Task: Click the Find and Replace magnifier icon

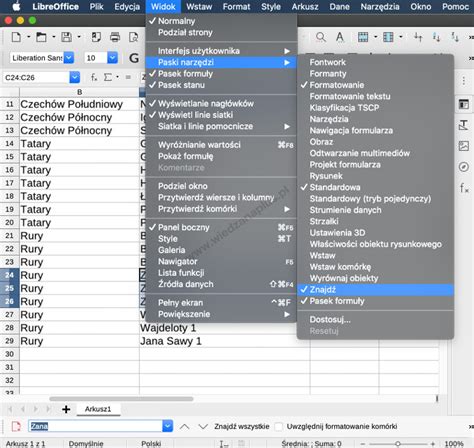Action: pyautogui.click(x=321, y=37)
